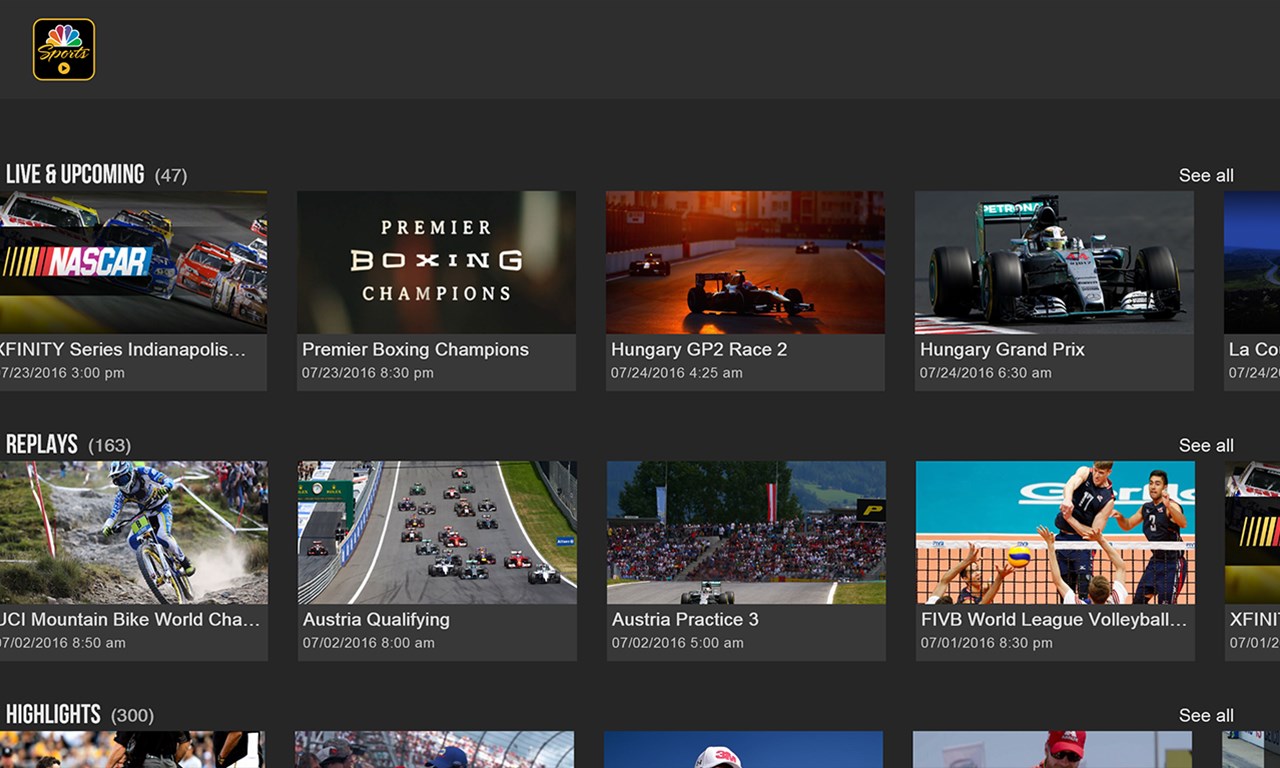
Task: Open the Hungary GP2 Race 2 event
Action: coord(744,261)
